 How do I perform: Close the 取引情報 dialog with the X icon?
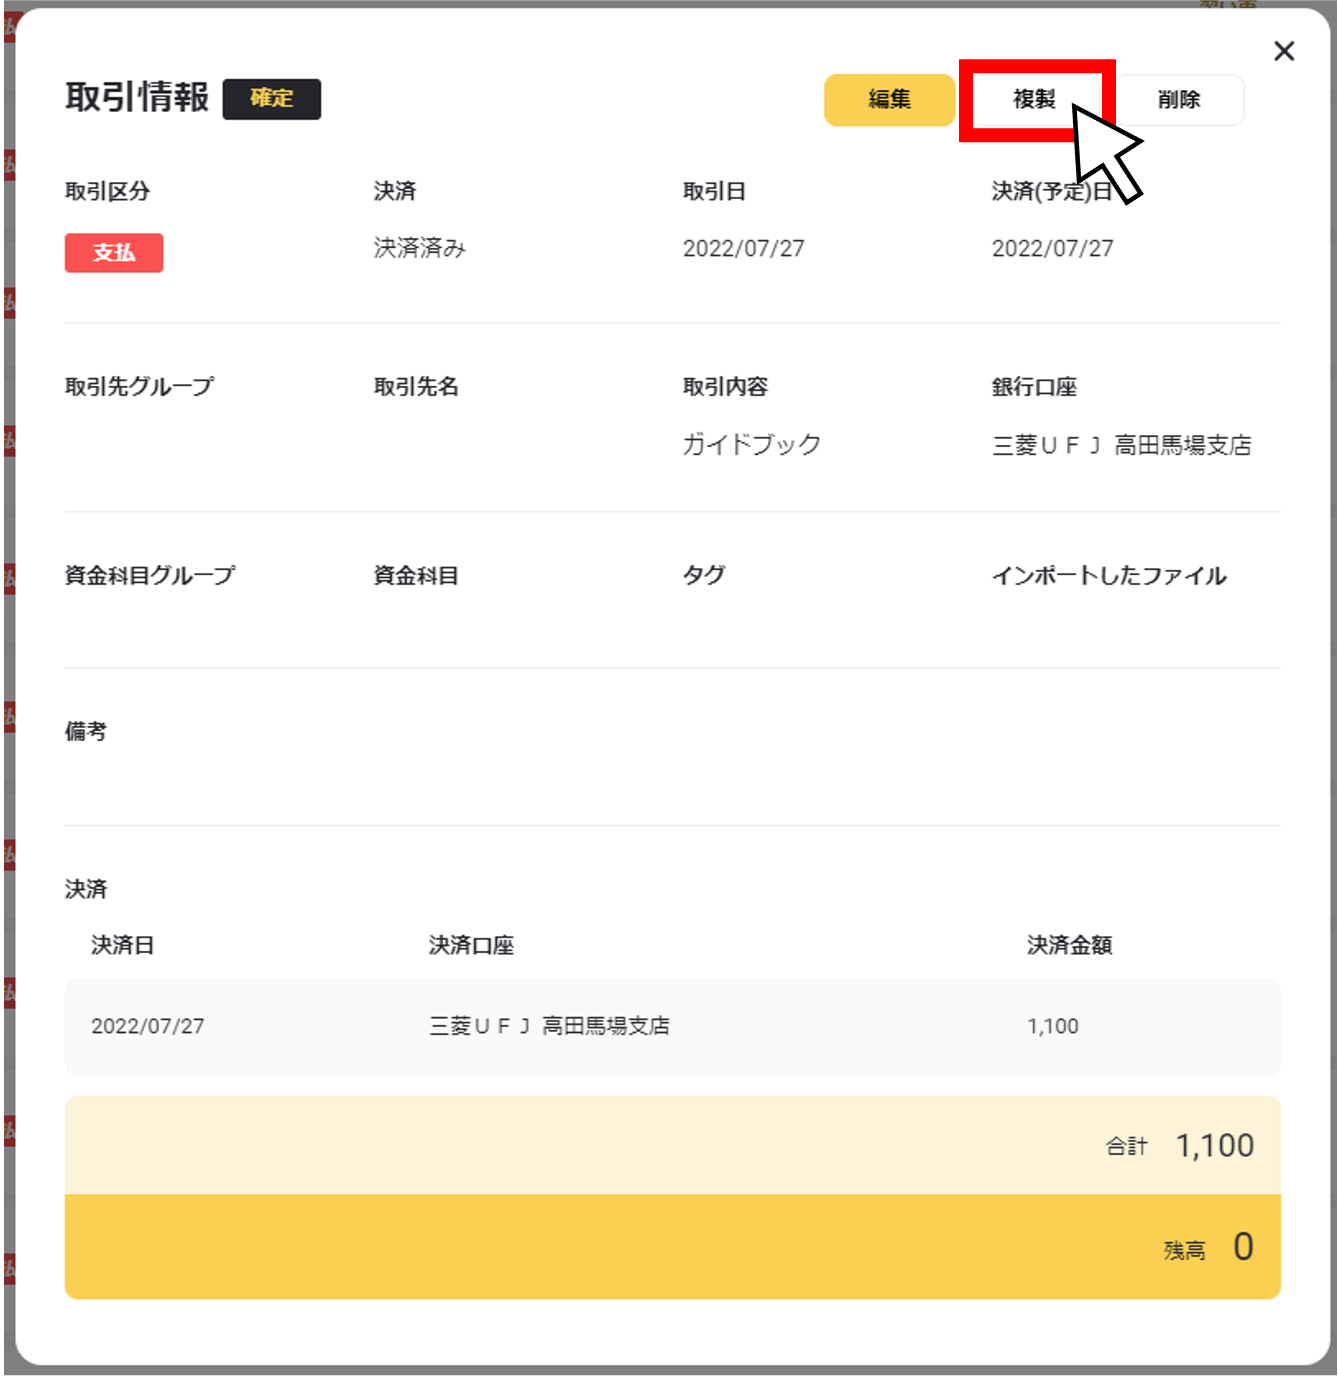coord(1284,51)
